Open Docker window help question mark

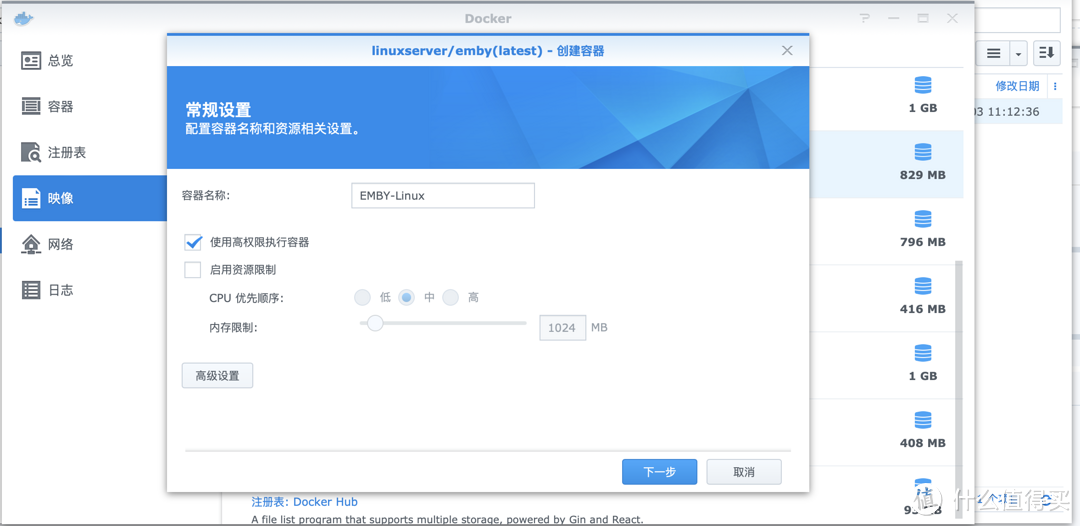(x=864, y=19)
